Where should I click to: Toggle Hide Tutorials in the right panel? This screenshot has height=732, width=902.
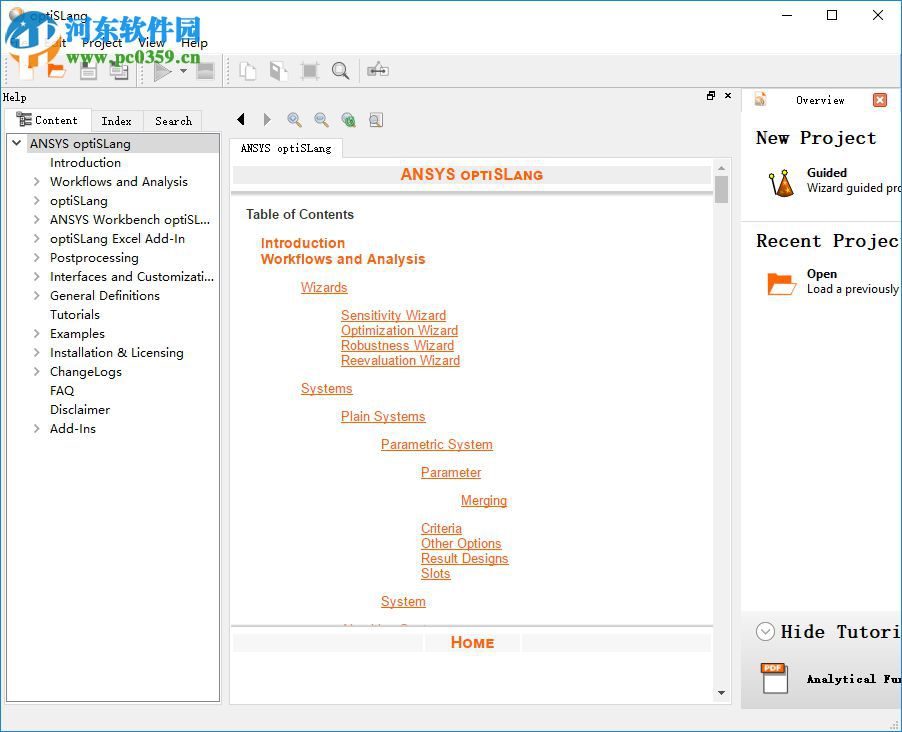[x=765, y=631]
